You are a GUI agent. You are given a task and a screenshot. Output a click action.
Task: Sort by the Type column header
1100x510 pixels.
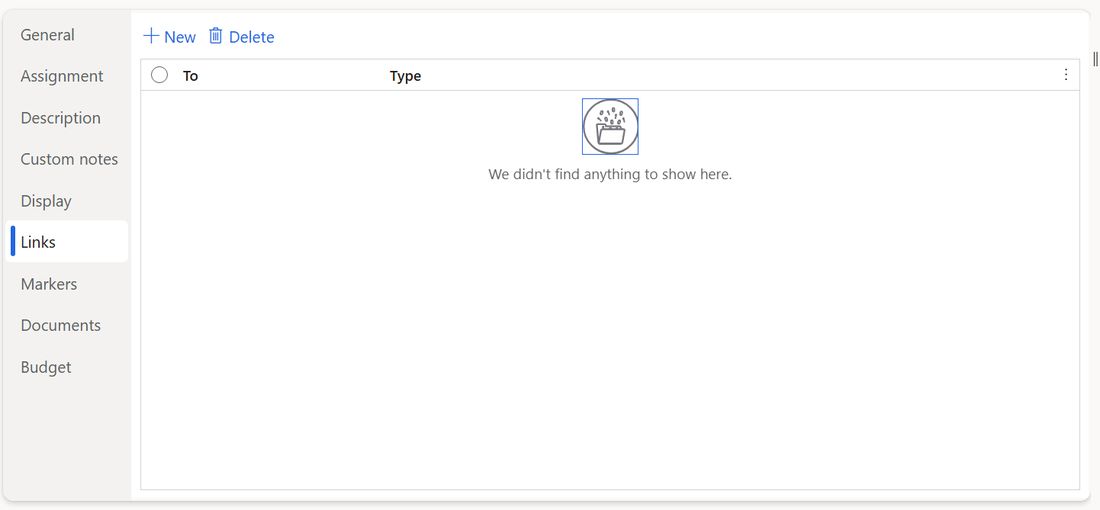(405, 76)
